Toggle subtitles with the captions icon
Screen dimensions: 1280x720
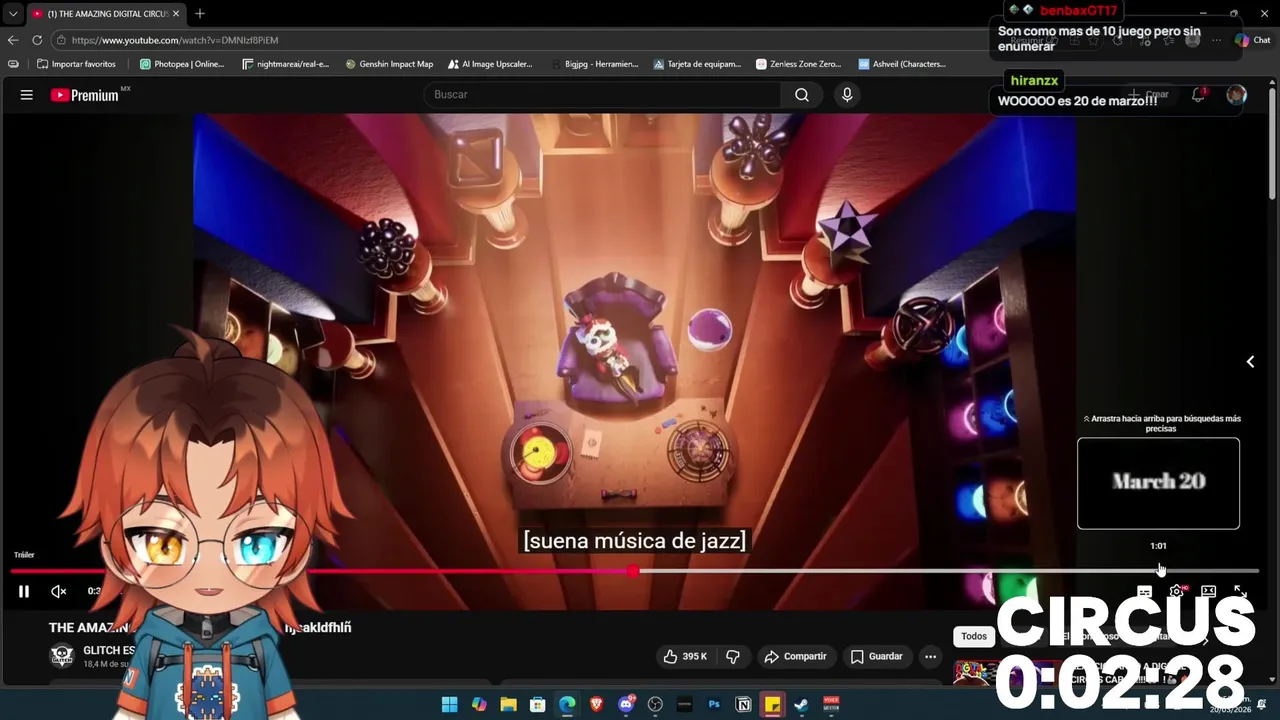click(1144, 591)
